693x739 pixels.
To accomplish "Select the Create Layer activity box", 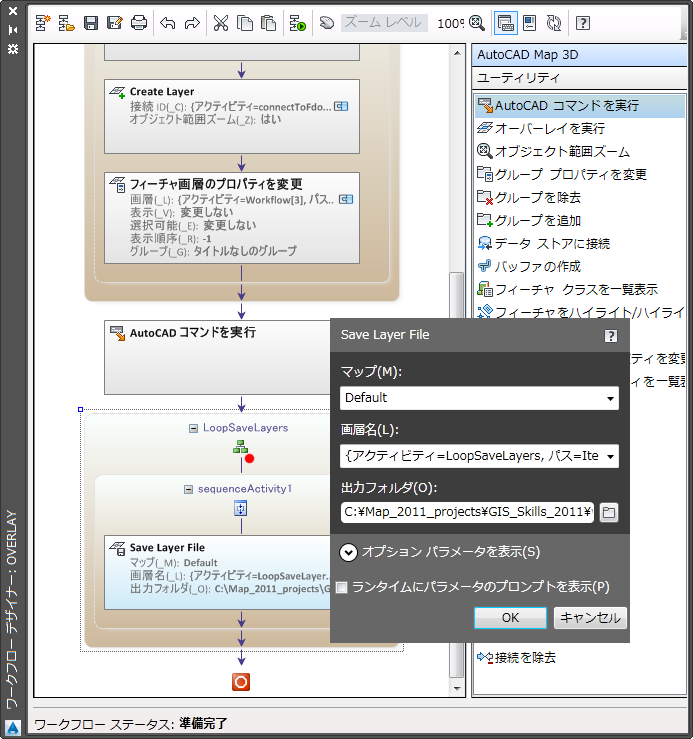I will [232, 116].
